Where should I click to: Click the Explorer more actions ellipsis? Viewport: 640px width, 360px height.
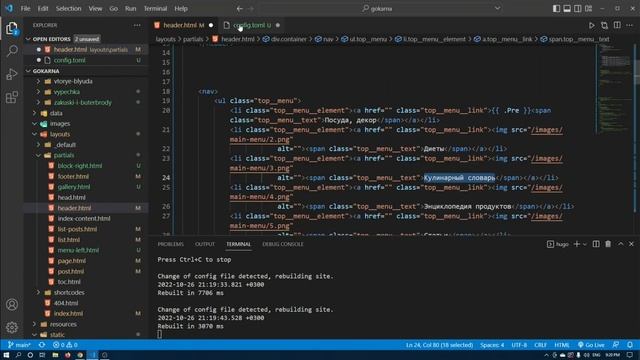(x=137, y=25)
